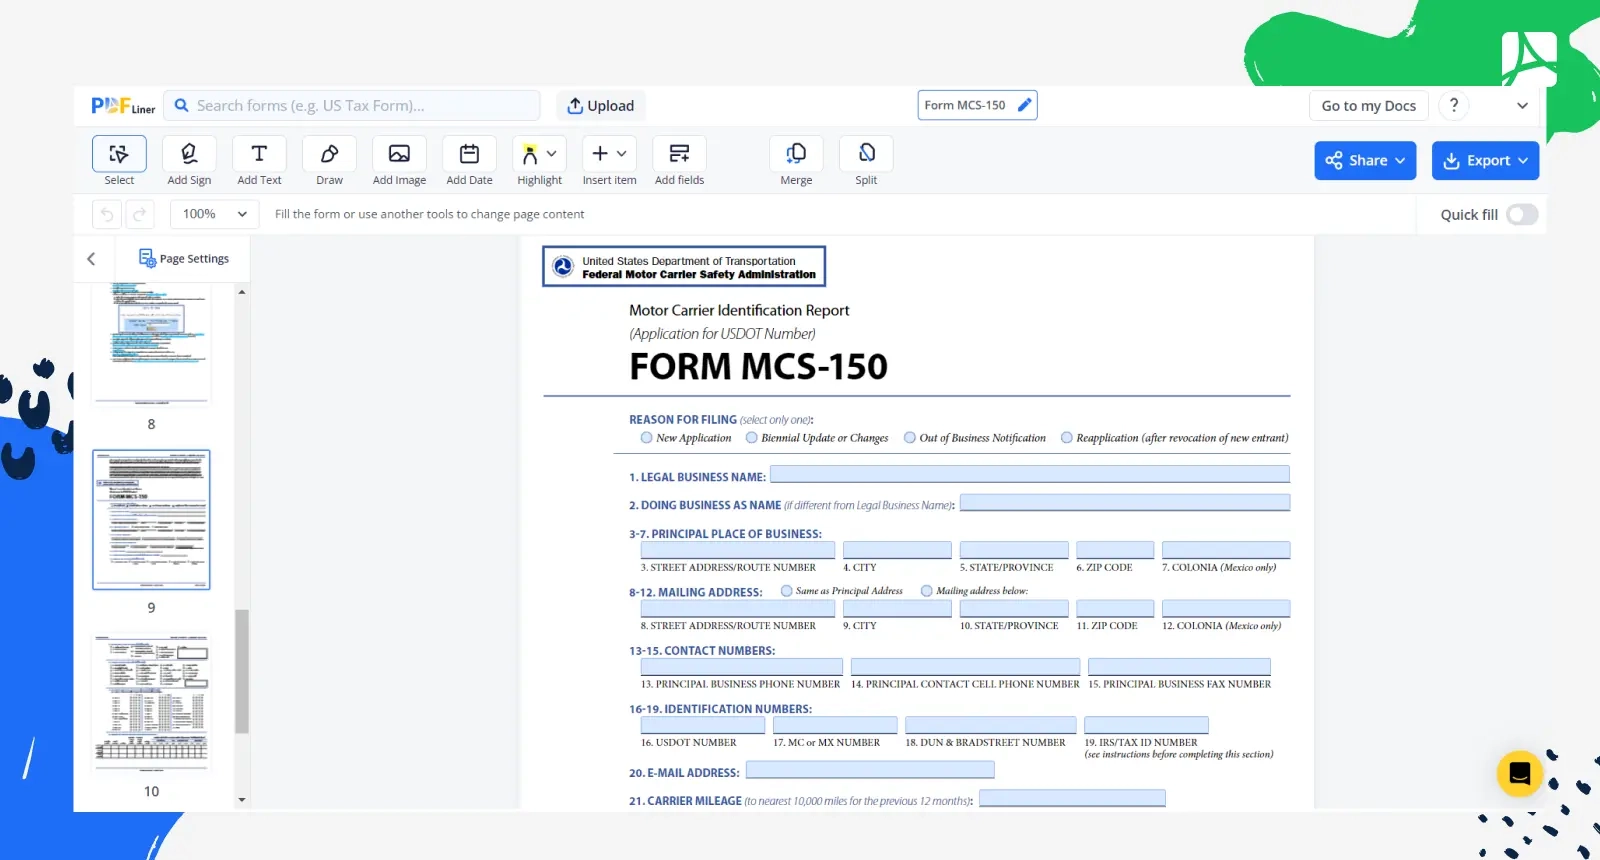Click the Legal Business Name field

(1030, 474)
